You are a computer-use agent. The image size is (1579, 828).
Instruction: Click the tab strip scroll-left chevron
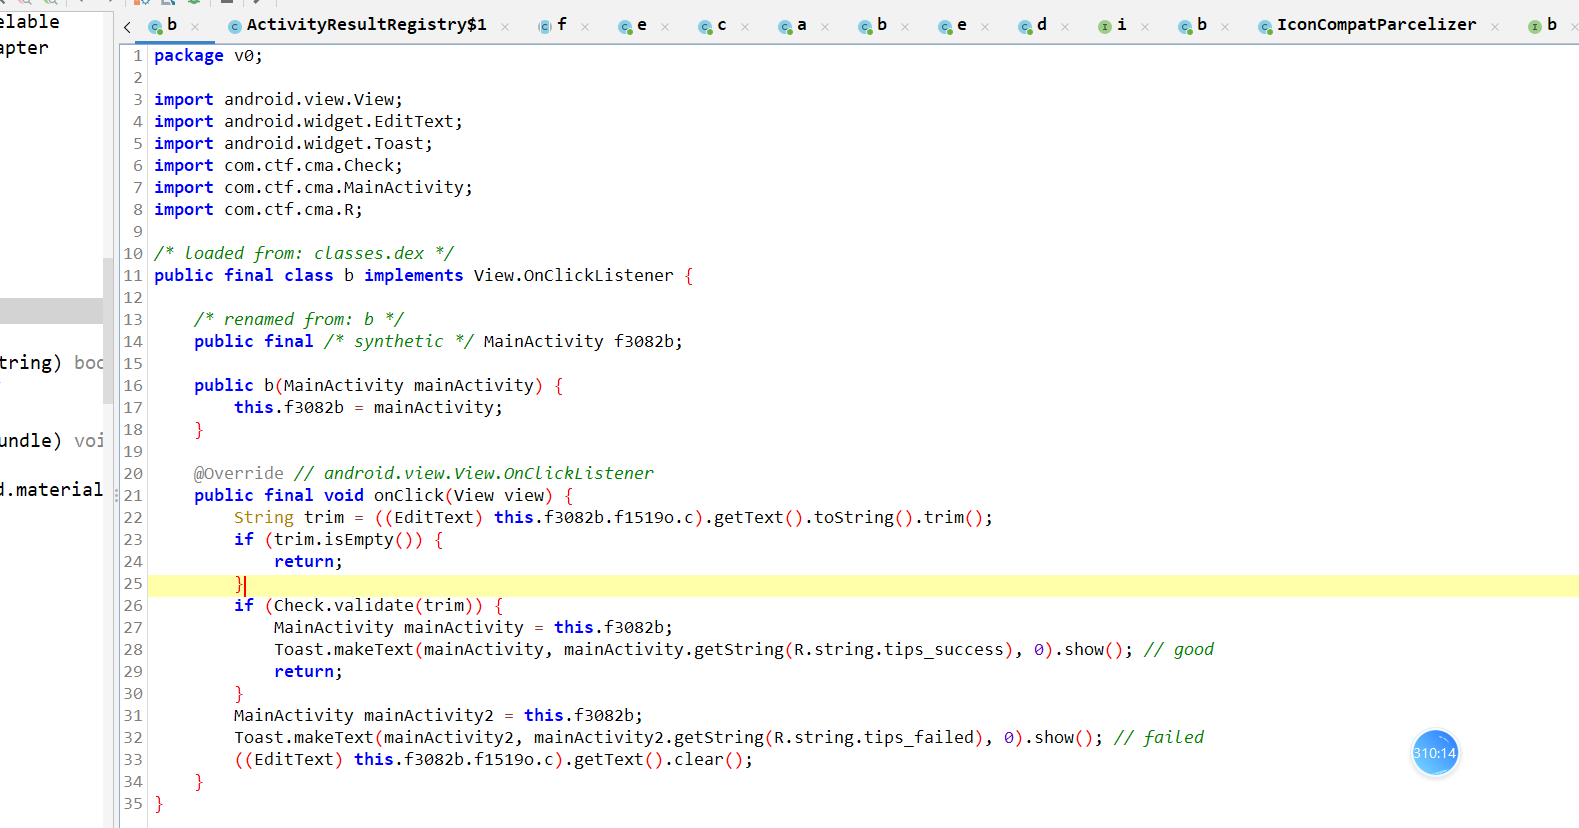click(x=127, y=26)
